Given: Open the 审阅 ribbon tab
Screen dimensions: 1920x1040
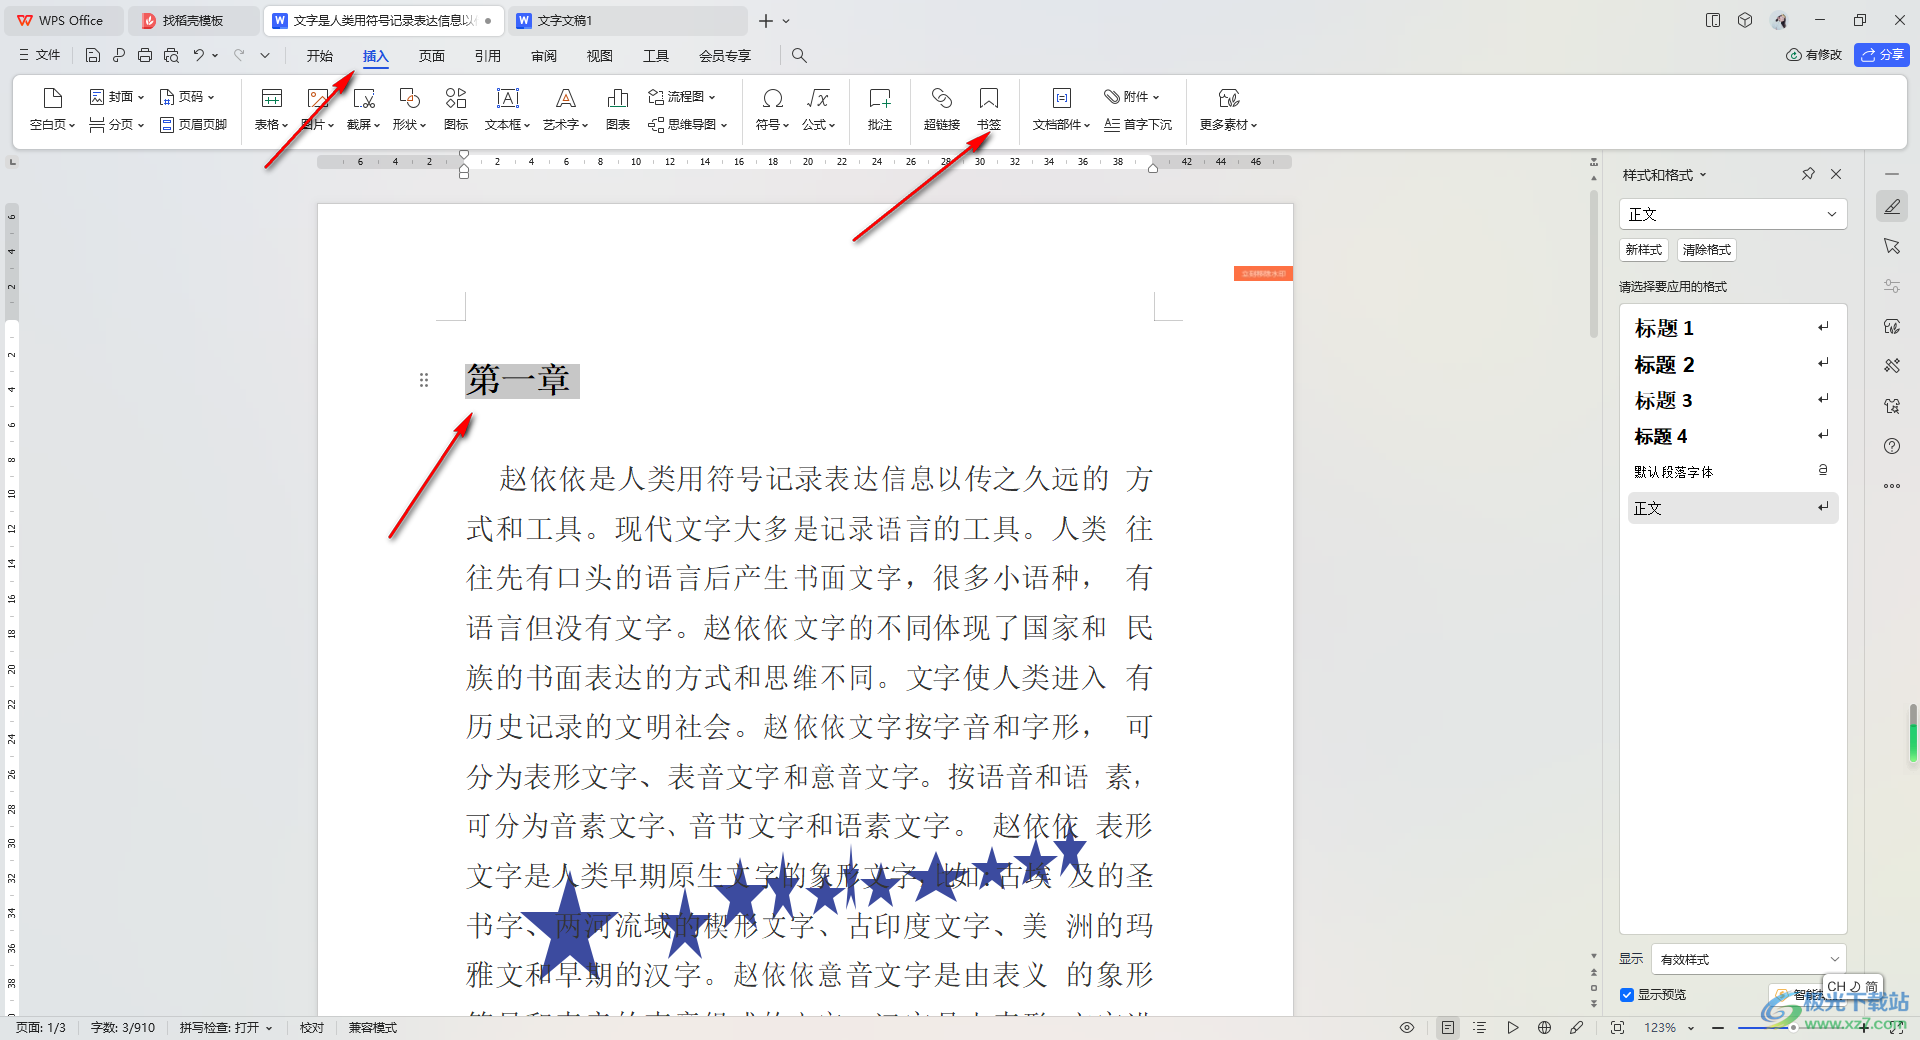Looking at the screenshot, I should [x=544, y=56].
